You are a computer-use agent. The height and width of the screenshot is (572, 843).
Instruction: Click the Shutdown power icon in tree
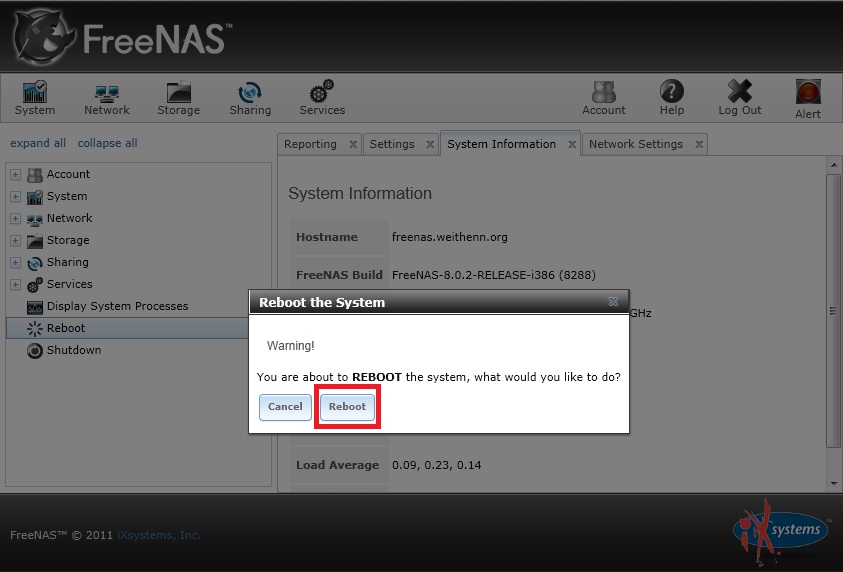[x=34, y=351]
